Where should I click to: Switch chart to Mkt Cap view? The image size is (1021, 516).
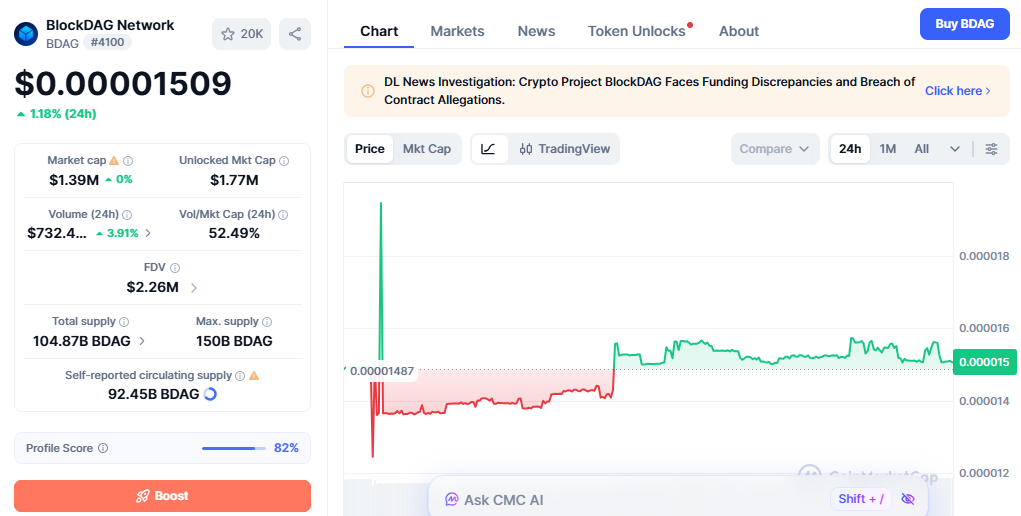[x=427, y=149]
